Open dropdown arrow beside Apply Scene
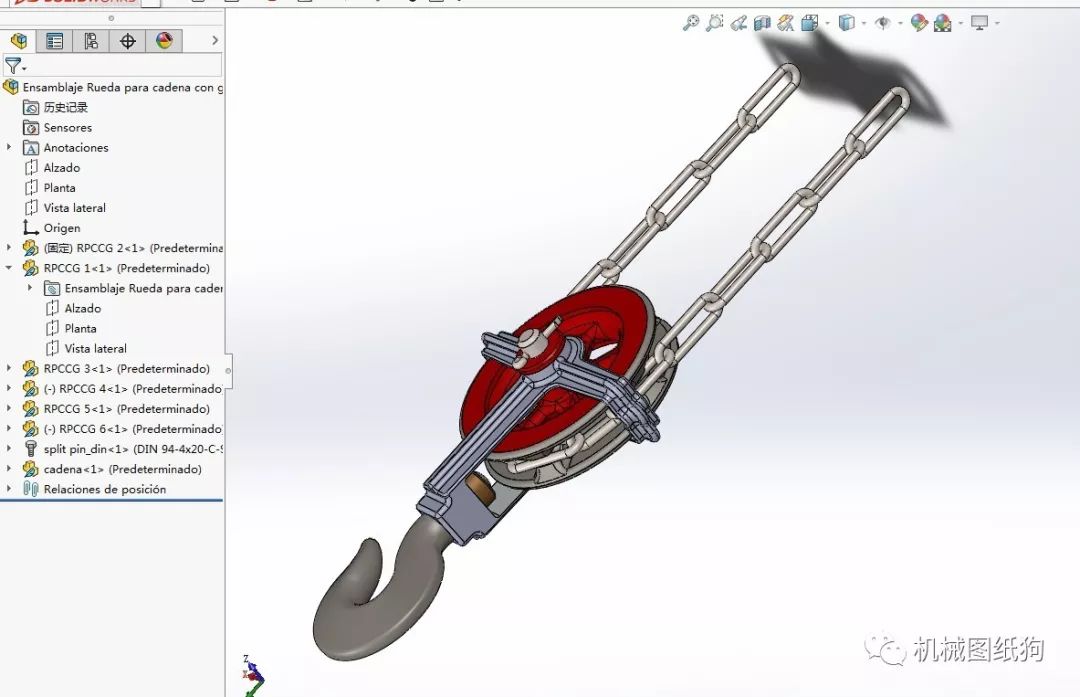 coord(960,23)
